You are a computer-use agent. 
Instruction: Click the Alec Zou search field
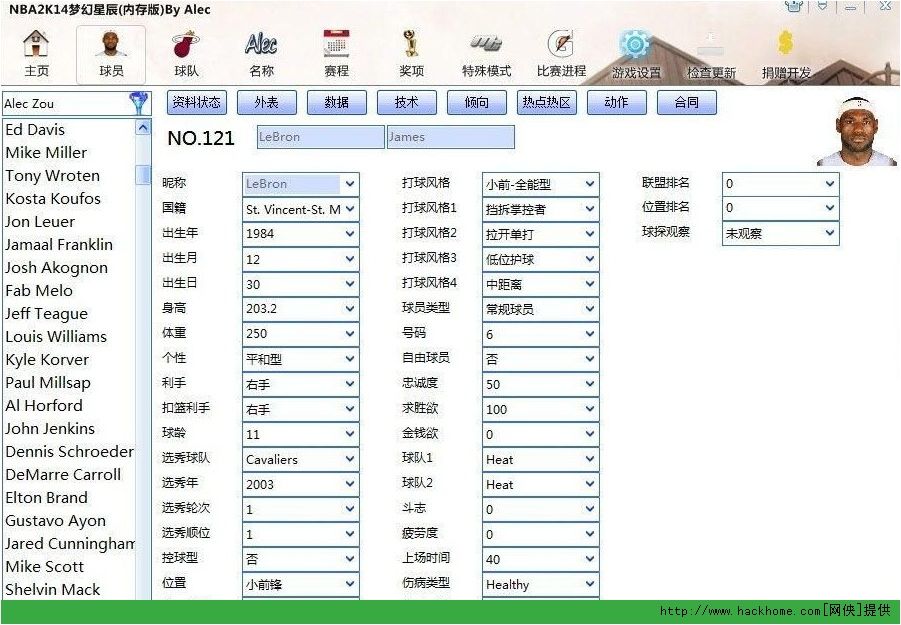pos(66,104)
